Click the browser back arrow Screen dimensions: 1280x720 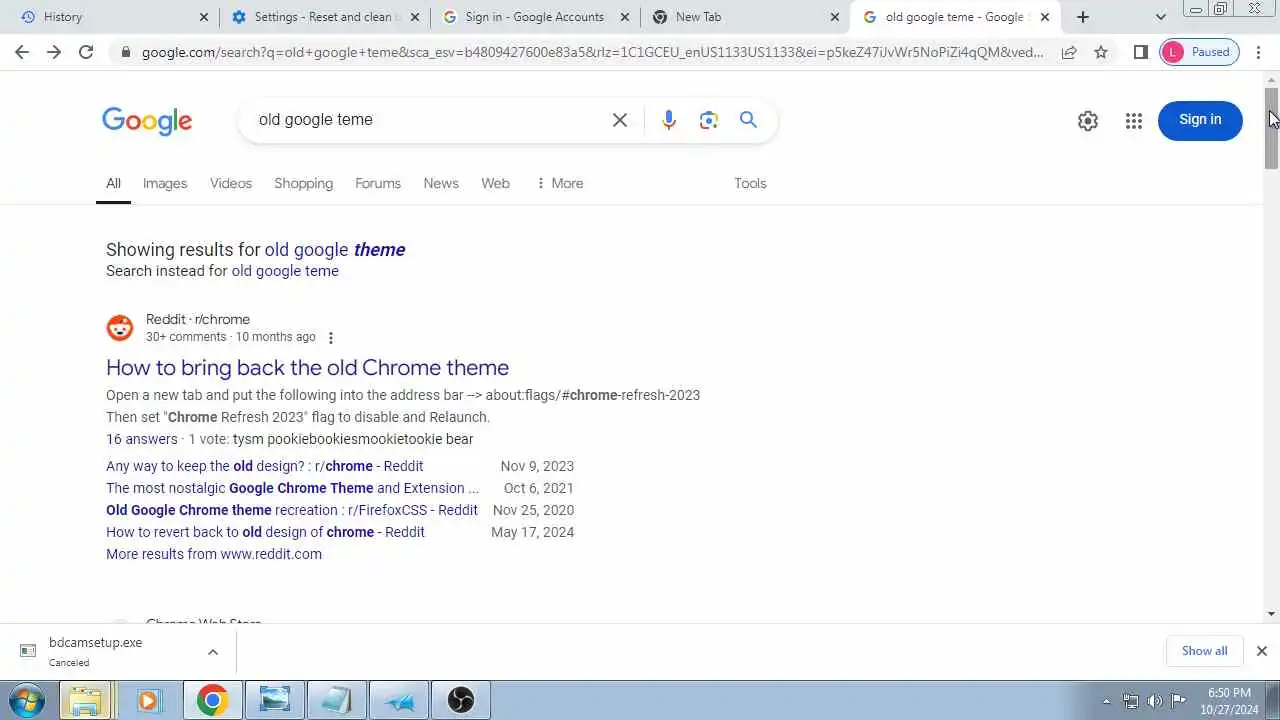click(x=22, y=52)
